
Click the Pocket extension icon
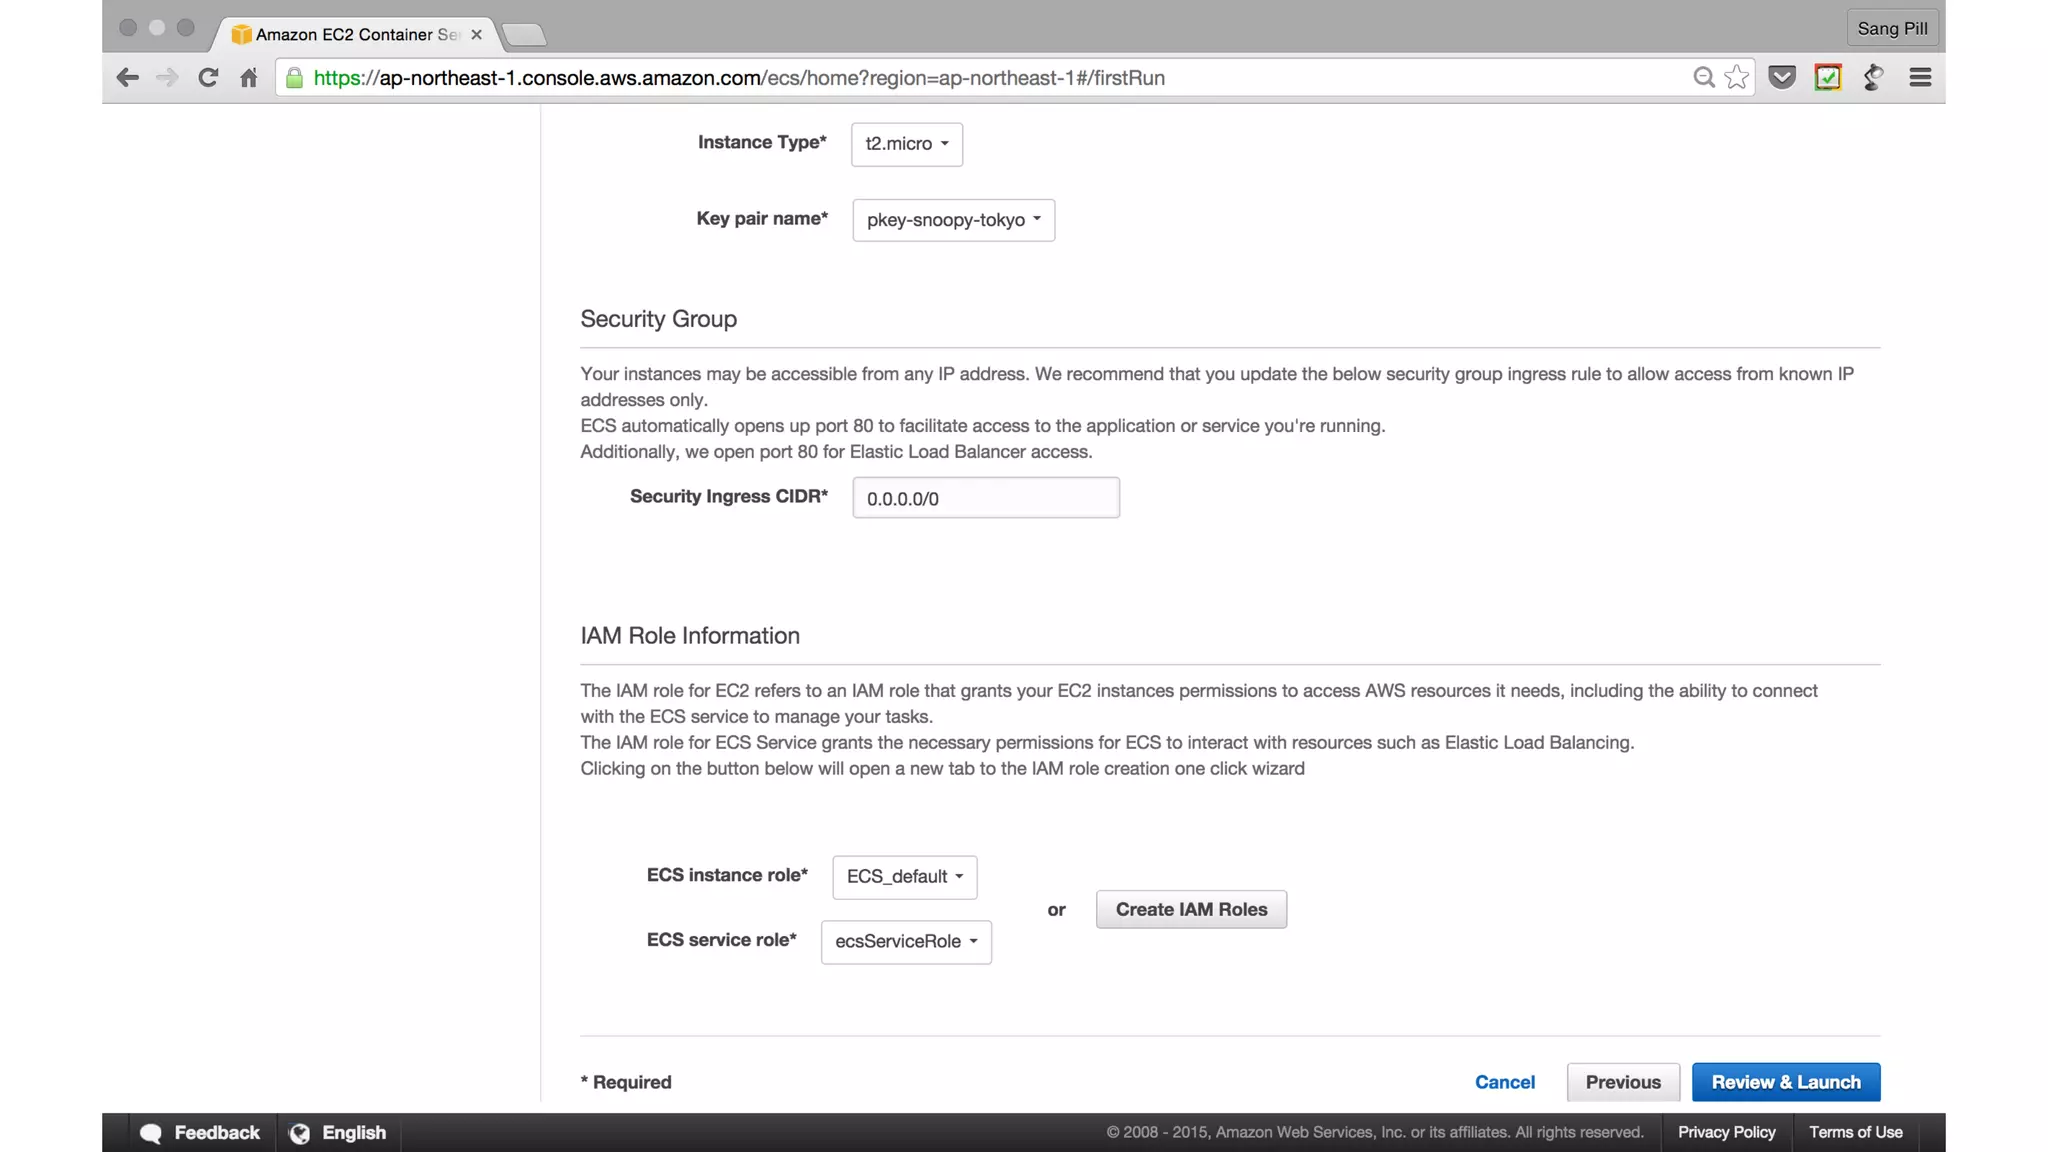click(x=1782, y=78)
